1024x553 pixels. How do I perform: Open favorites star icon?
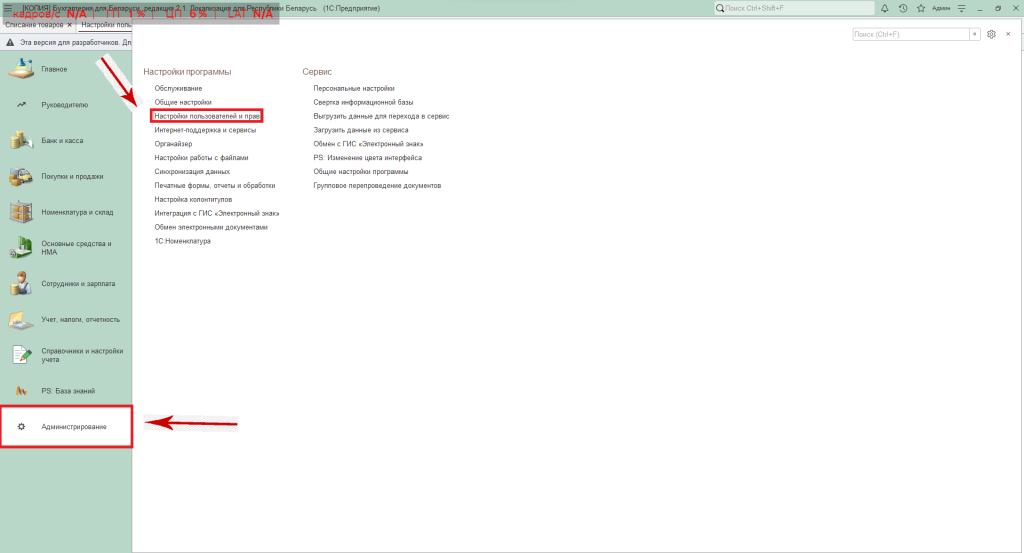(920, 8)
